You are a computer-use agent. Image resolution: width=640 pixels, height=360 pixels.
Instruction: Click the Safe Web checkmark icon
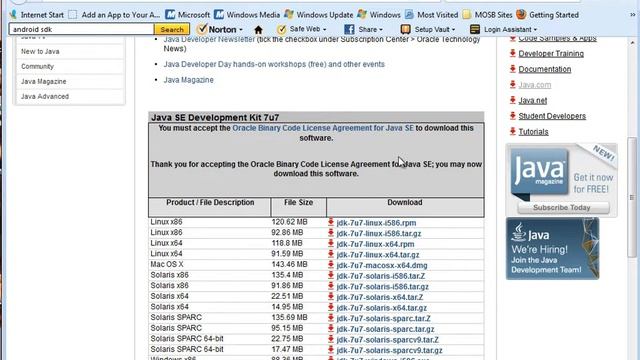tap(281, 29)
